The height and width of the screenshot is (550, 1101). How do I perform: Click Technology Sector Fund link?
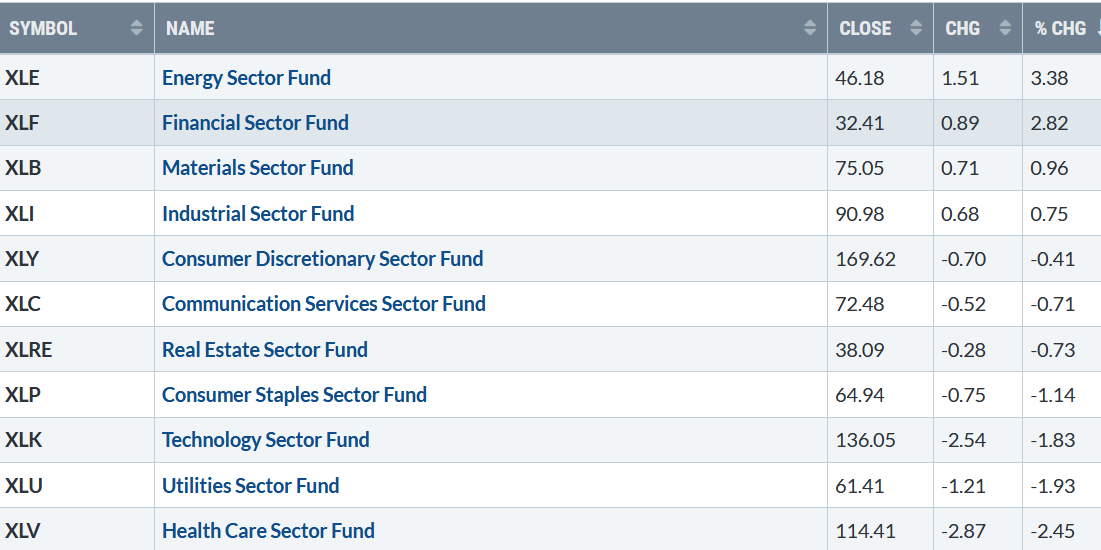(x=265, y=440)
